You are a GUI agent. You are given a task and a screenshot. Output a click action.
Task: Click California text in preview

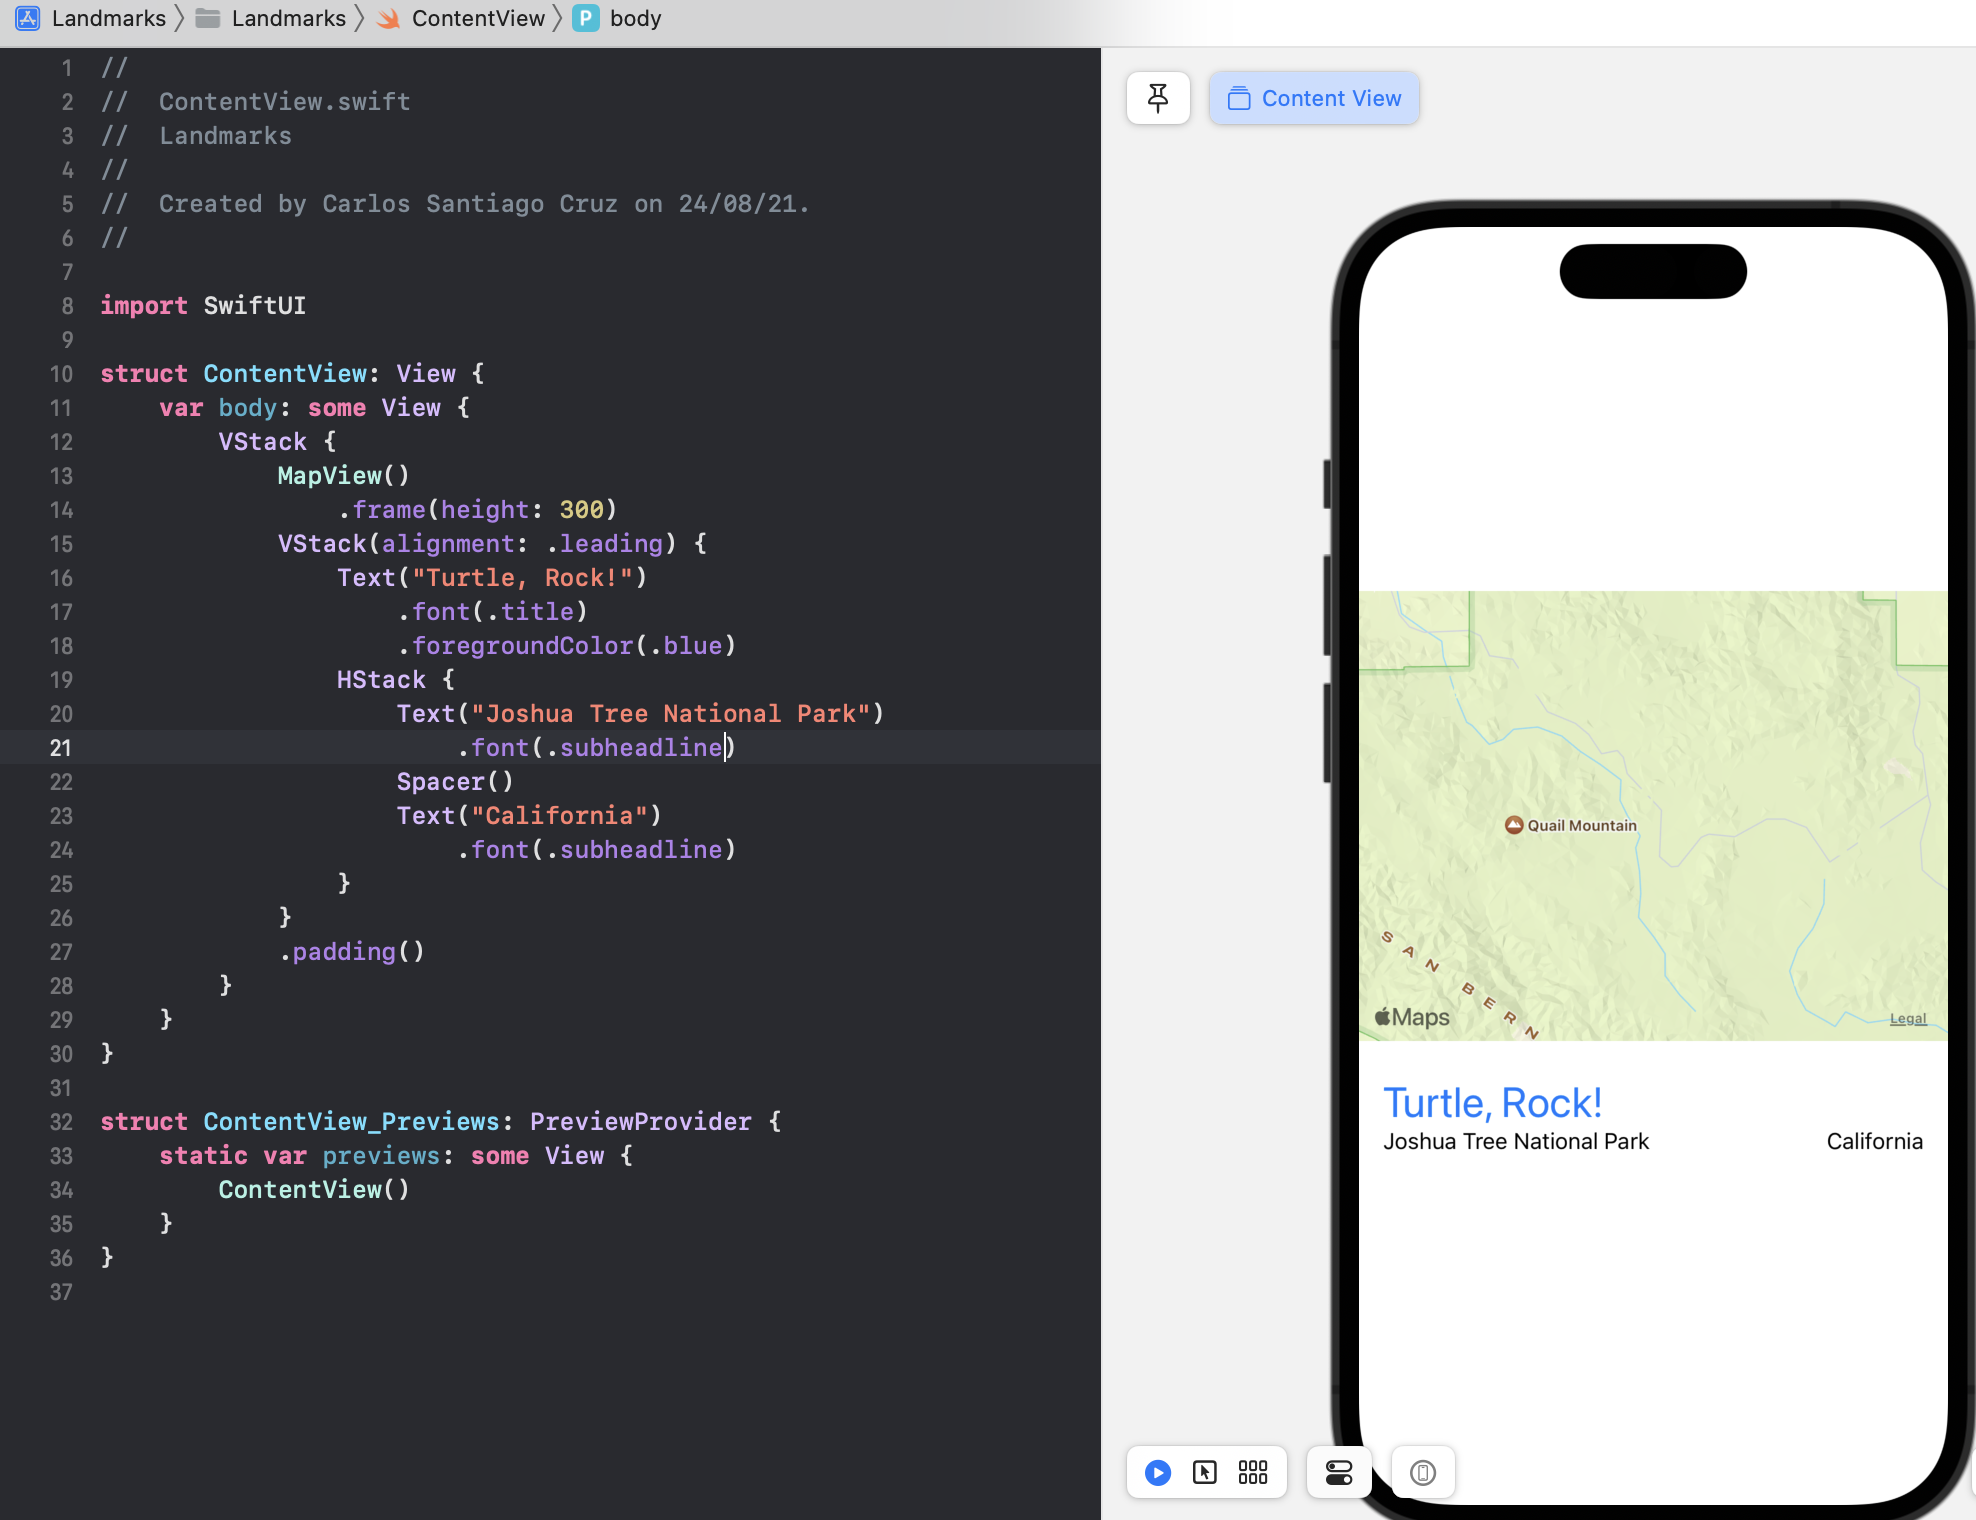1874,1141
